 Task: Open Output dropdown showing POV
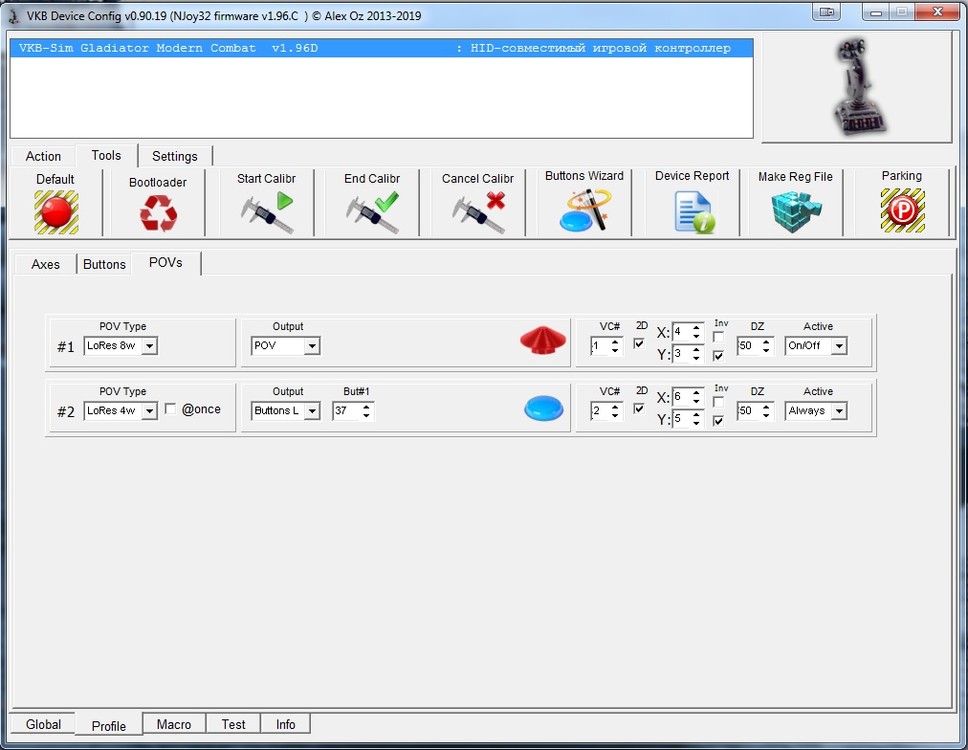[x=285, y=346]
